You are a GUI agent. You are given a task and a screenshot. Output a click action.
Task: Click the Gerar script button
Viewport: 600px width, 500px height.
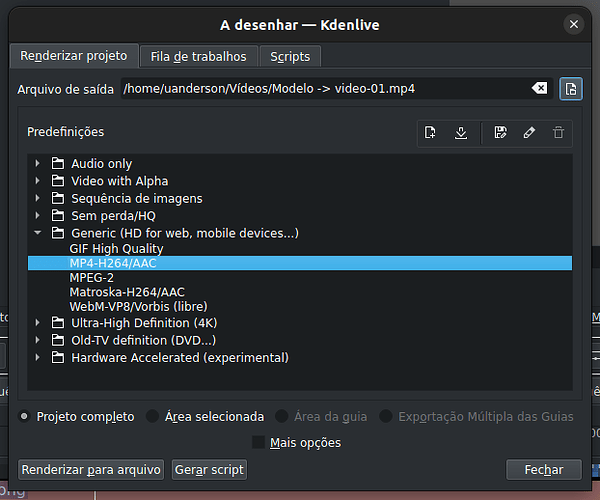pyautogui.click(x=209, y=469)
